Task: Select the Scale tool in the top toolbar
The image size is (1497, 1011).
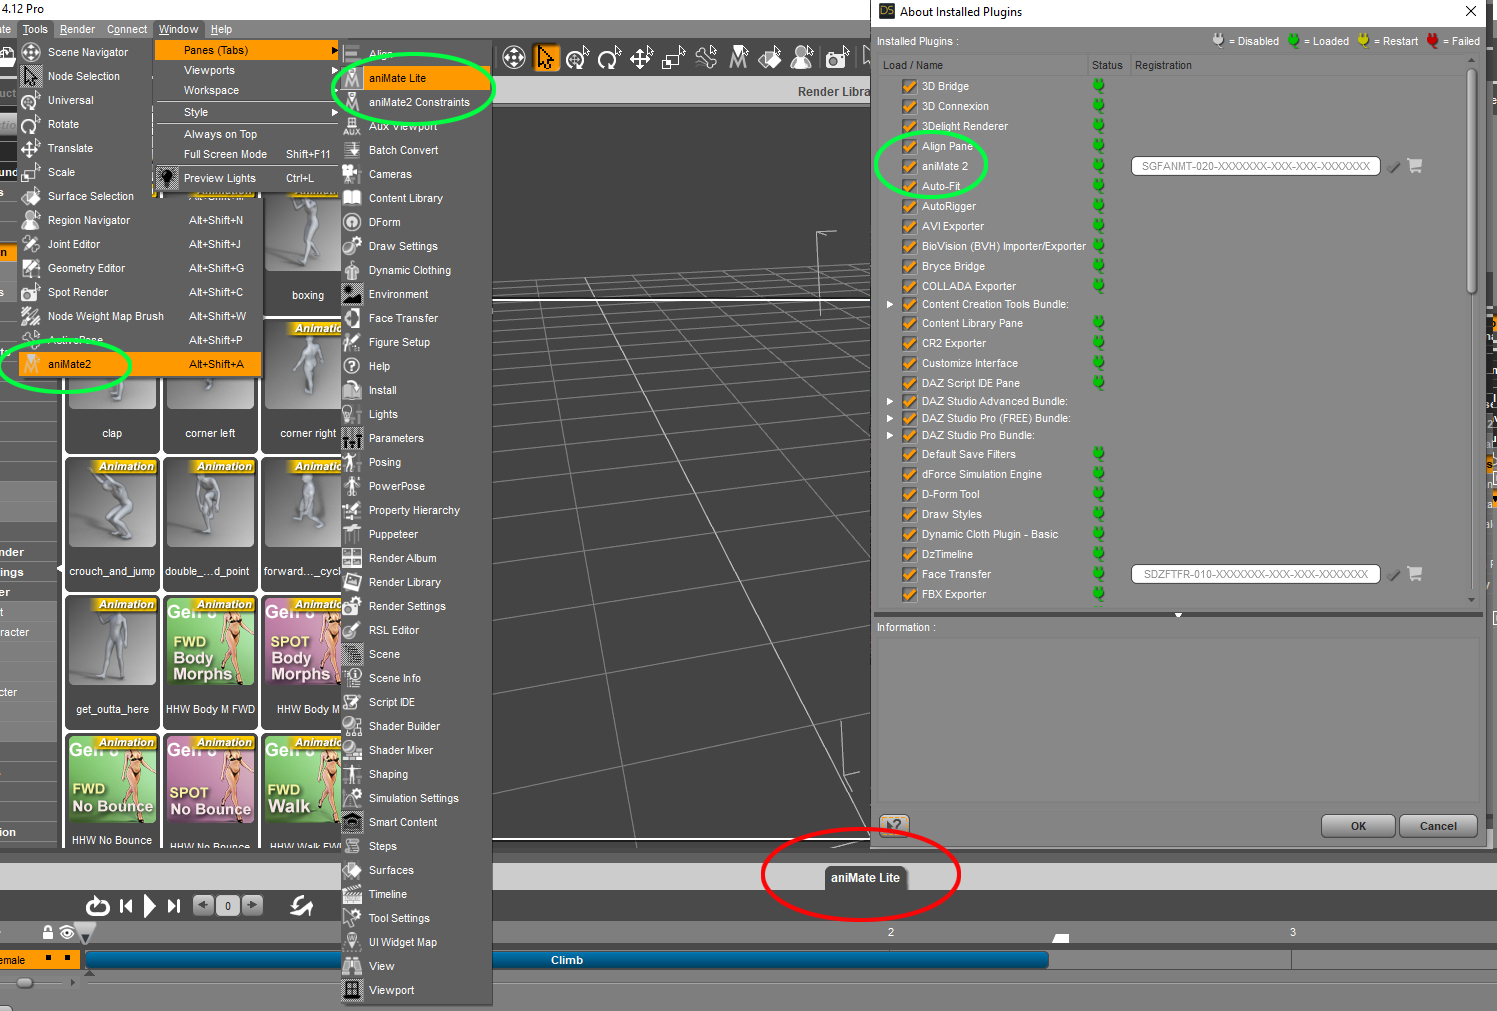Action: click(x=673, y=58)
